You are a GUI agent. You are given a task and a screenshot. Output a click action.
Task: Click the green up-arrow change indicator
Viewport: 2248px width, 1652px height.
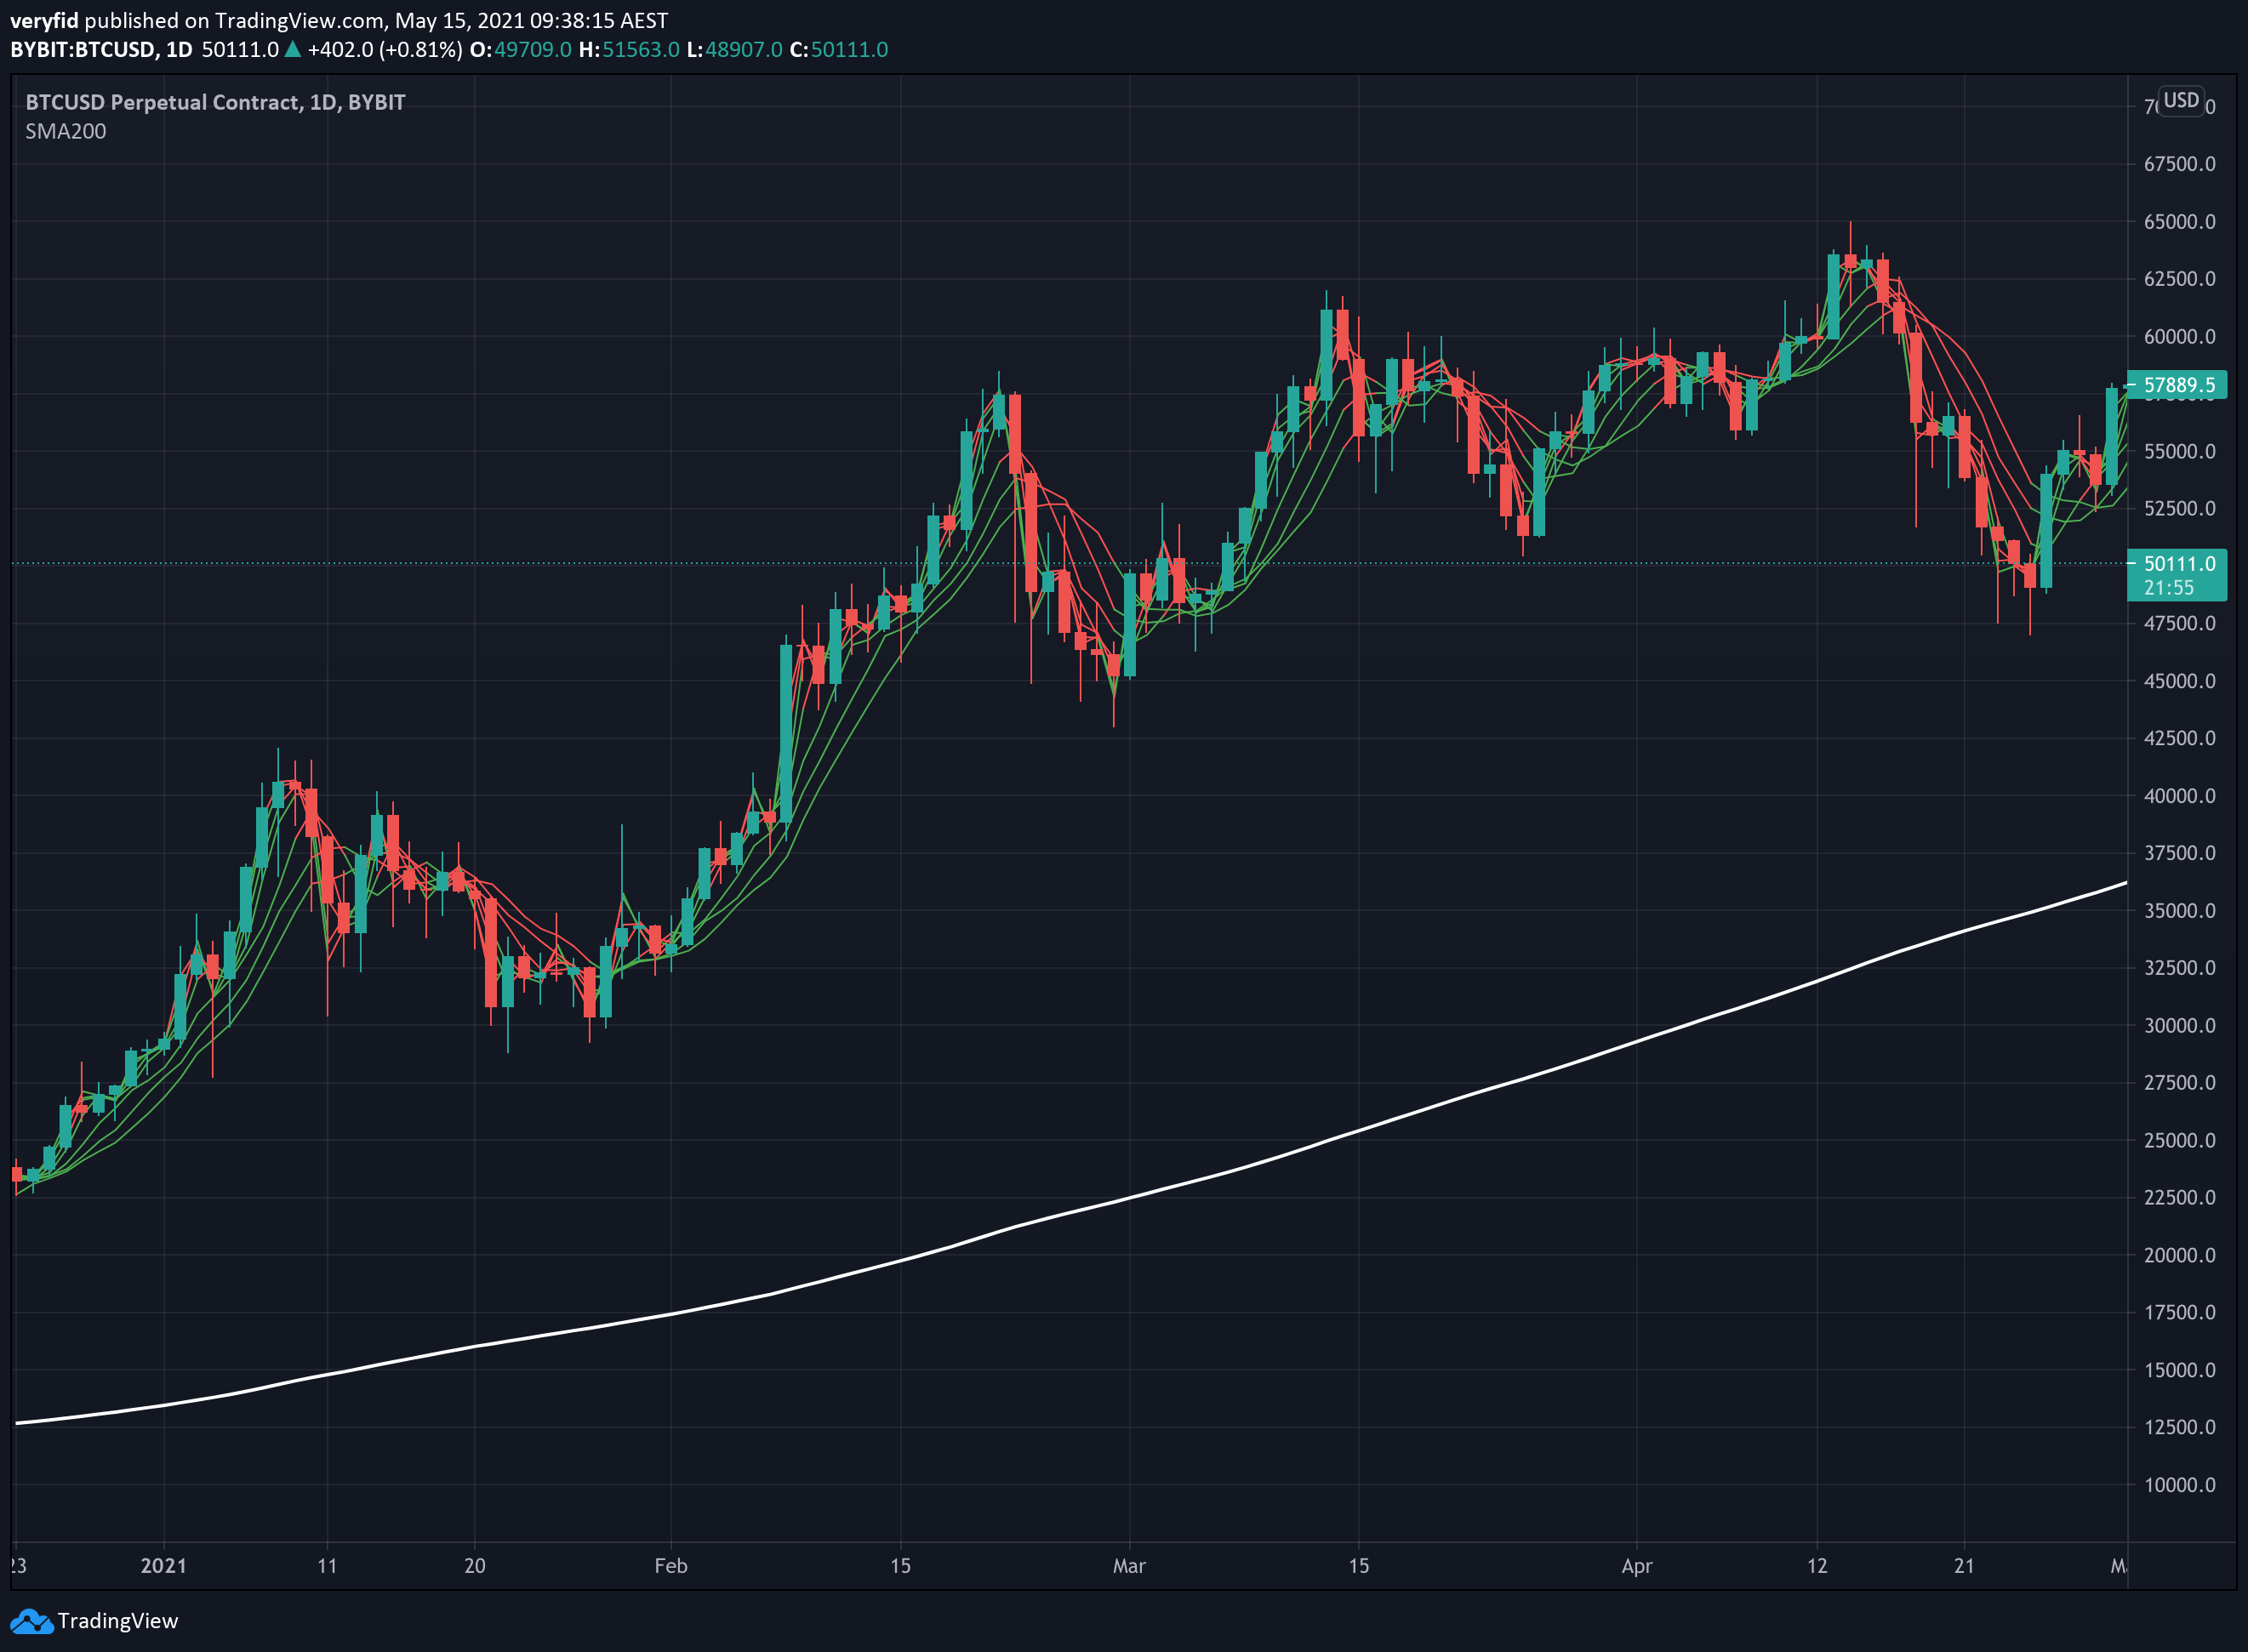coord(292,49)
